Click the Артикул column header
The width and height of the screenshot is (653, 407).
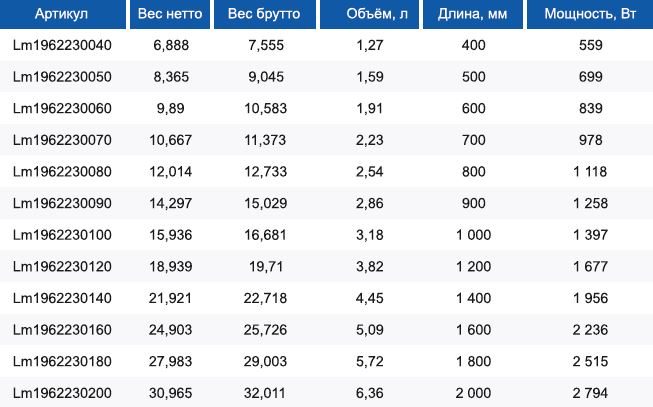click(x=62, y=14)
